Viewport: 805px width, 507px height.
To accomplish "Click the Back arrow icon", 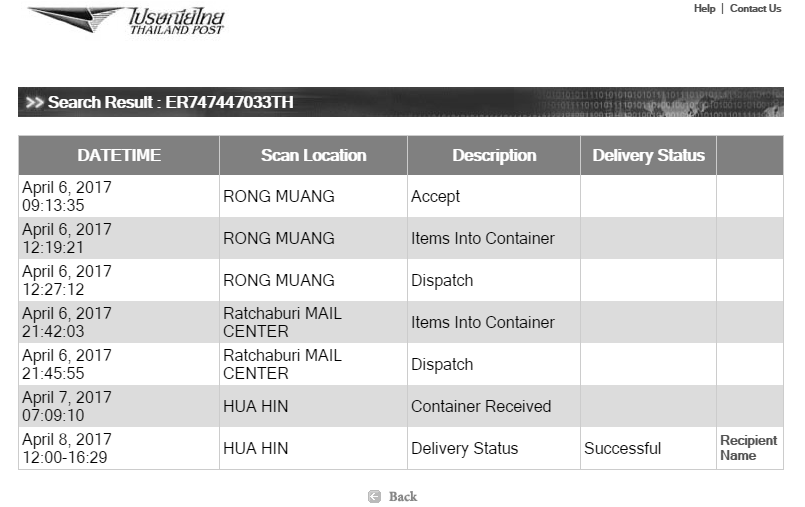I will pos(374,496).
